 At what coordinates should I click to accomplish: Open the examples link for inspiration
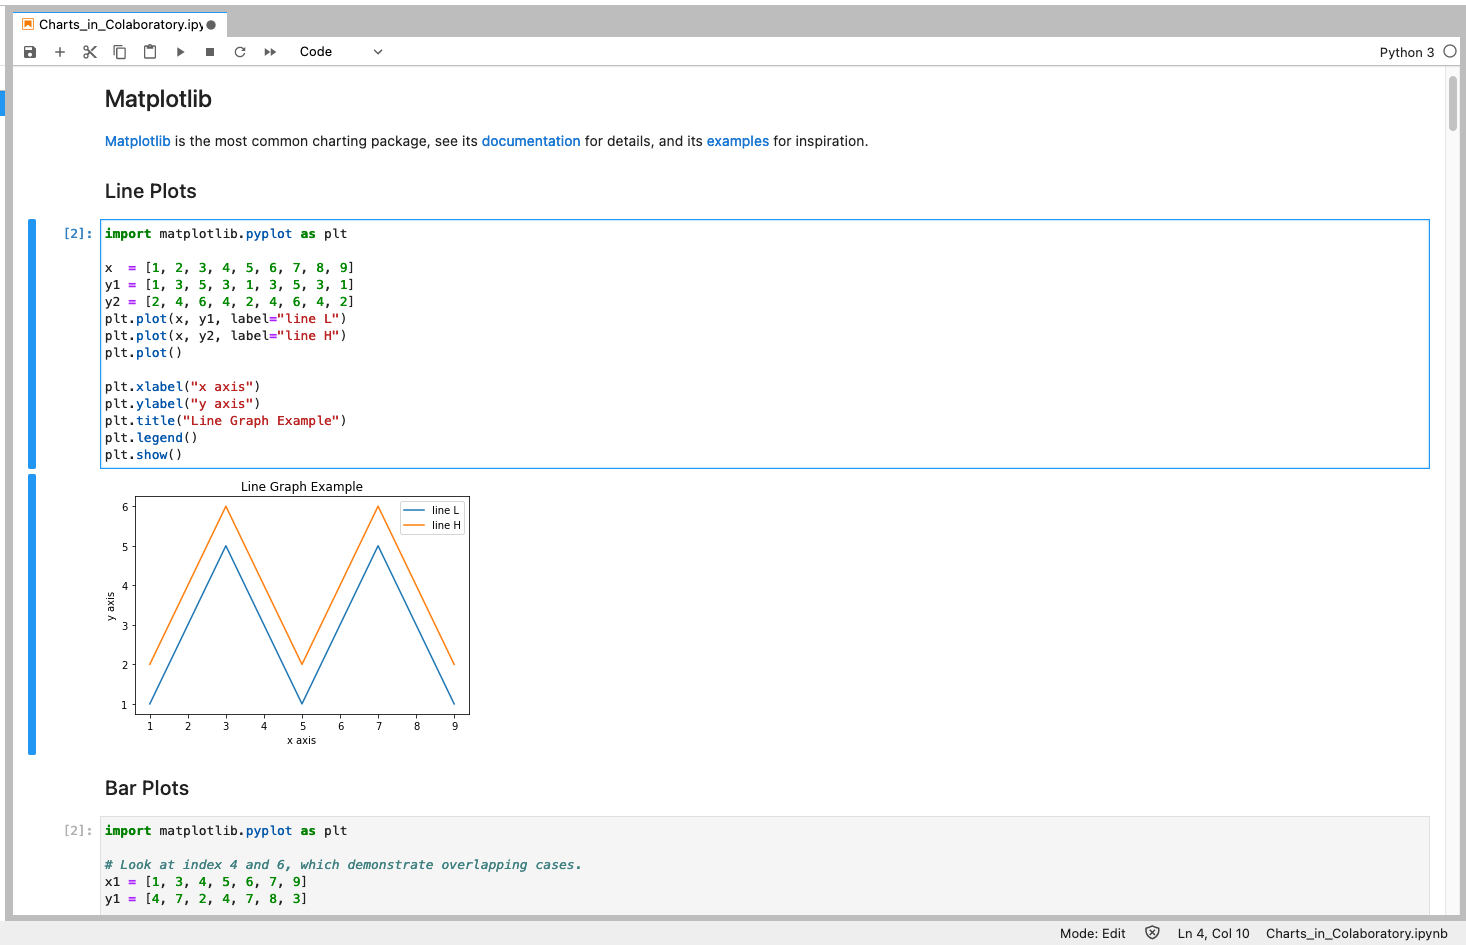737,141
